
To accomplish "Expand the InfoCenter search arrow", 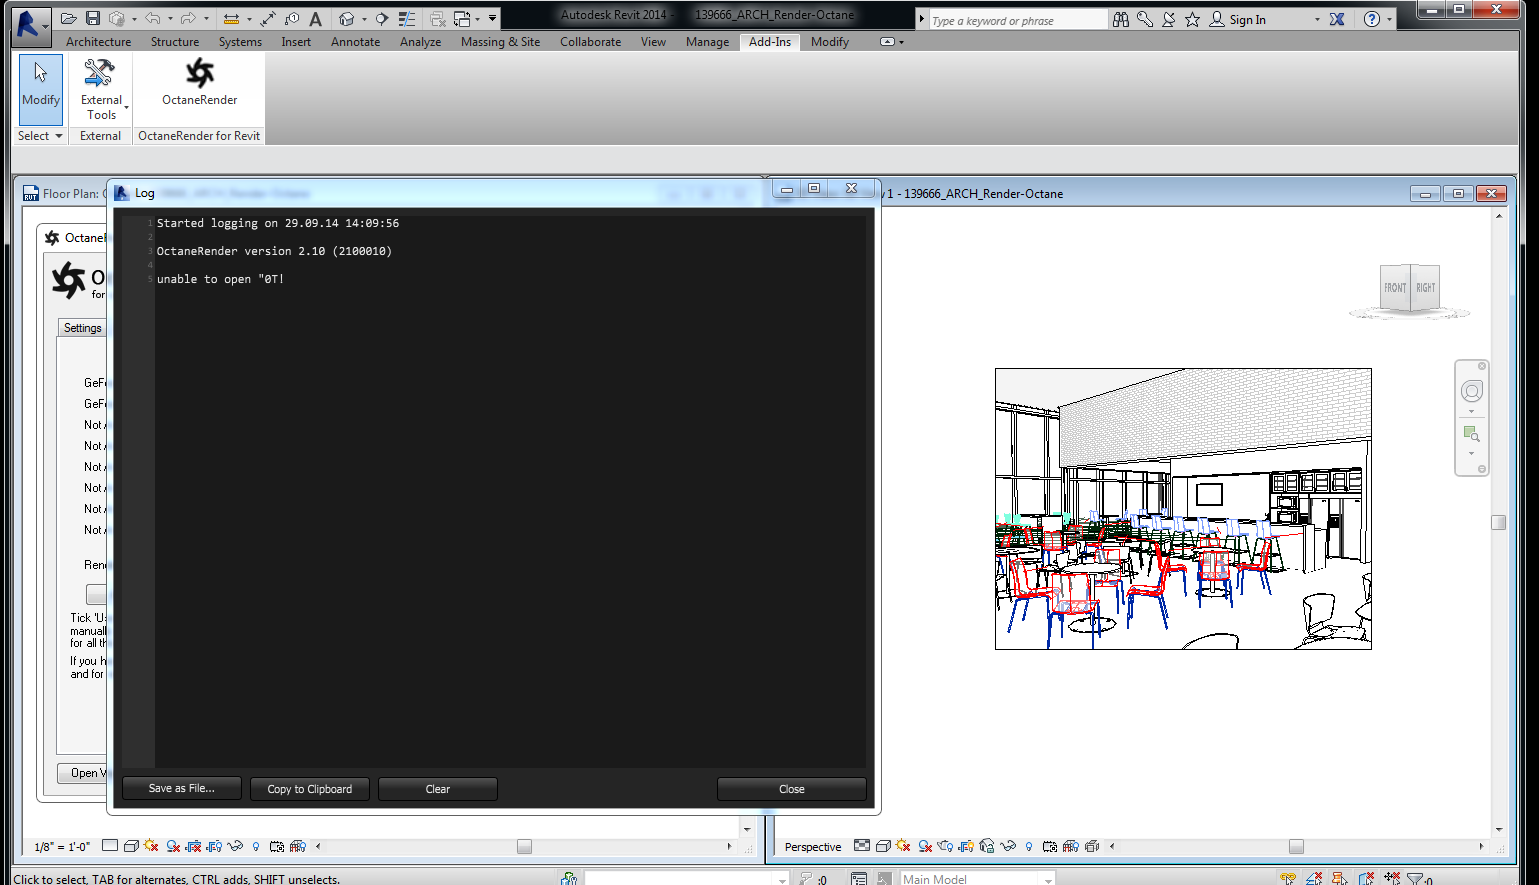I will pyautogui.click(x=922, y=19).
